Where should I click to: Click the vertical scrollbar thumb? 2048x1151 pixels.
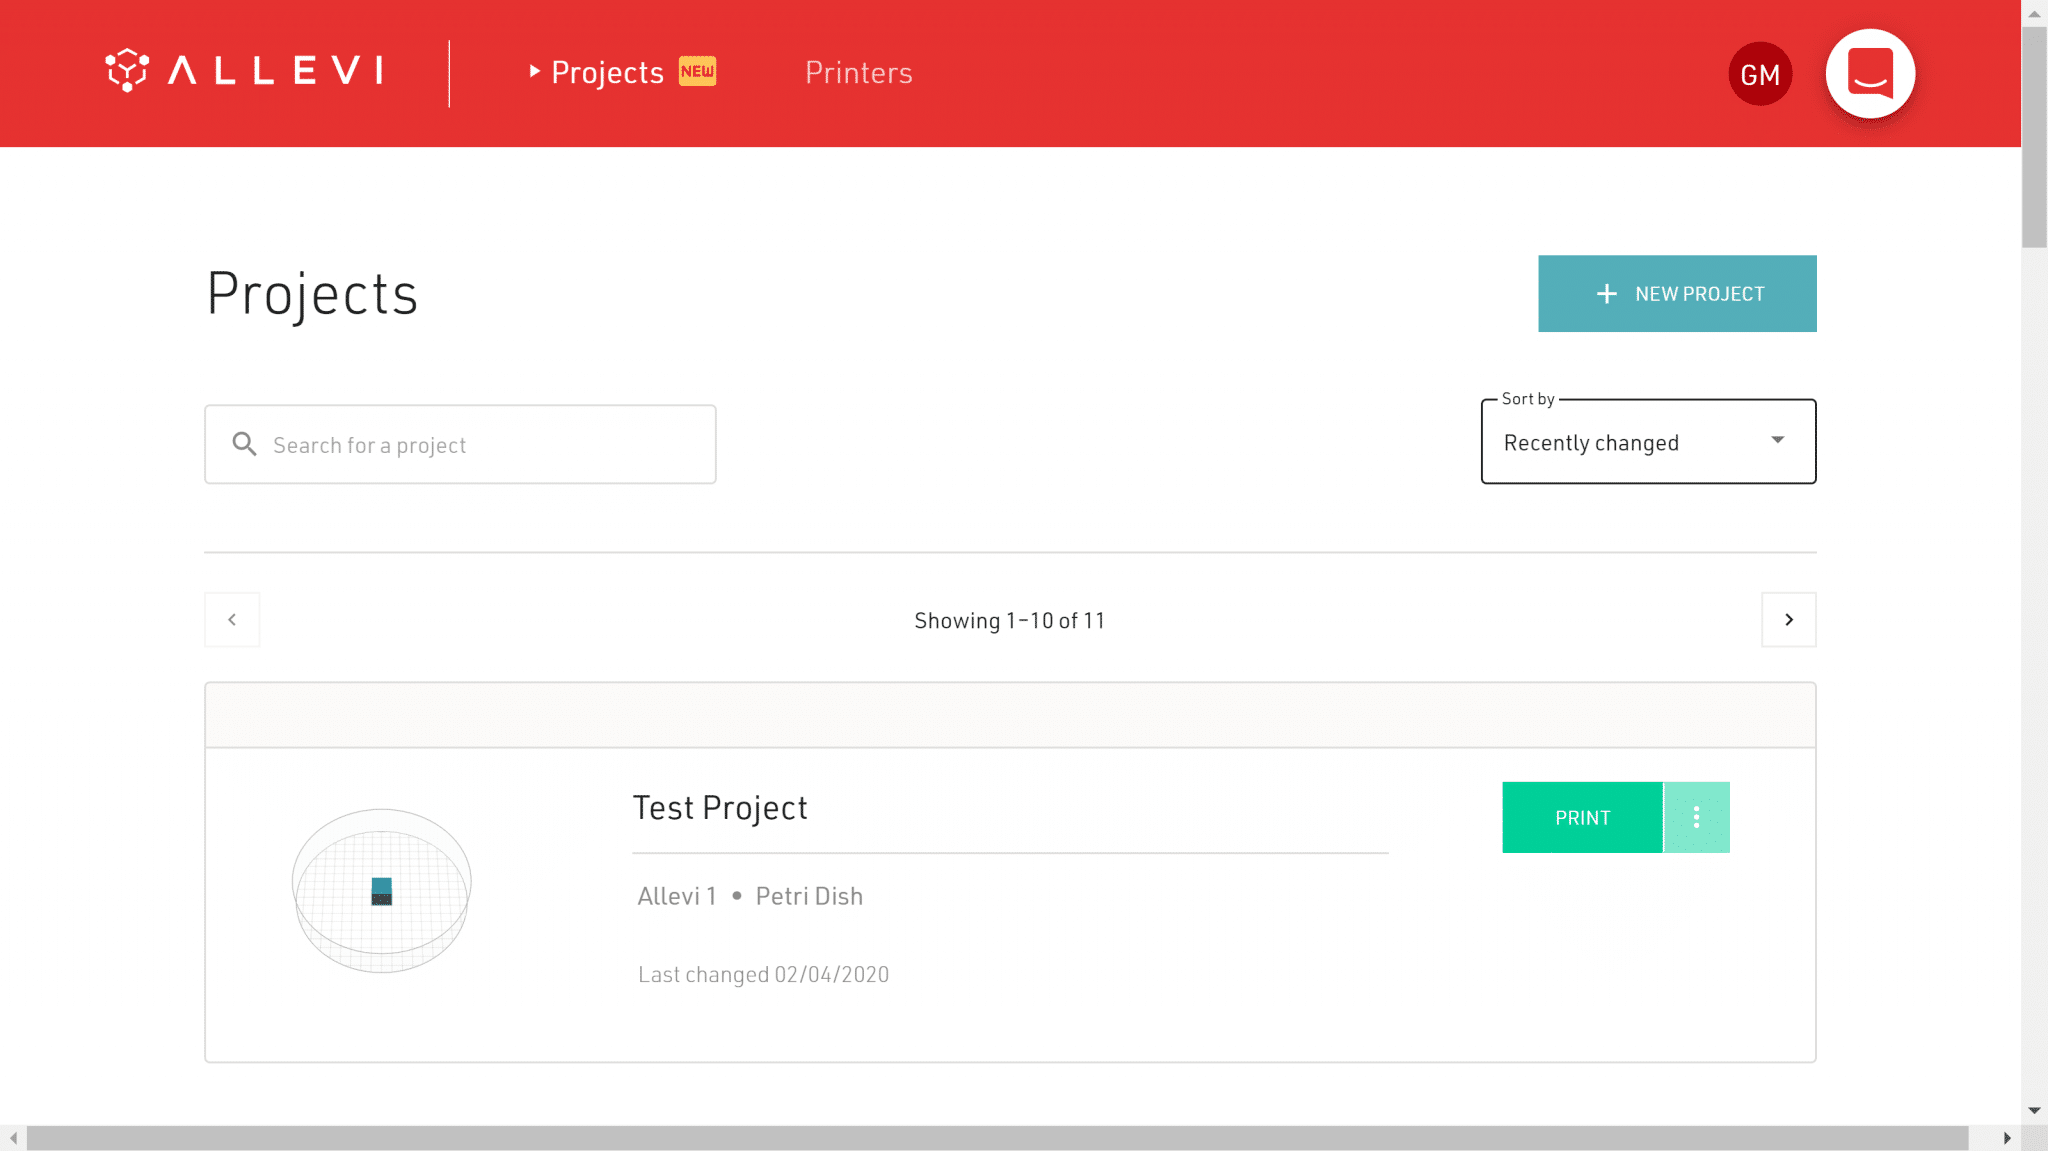2034,138
